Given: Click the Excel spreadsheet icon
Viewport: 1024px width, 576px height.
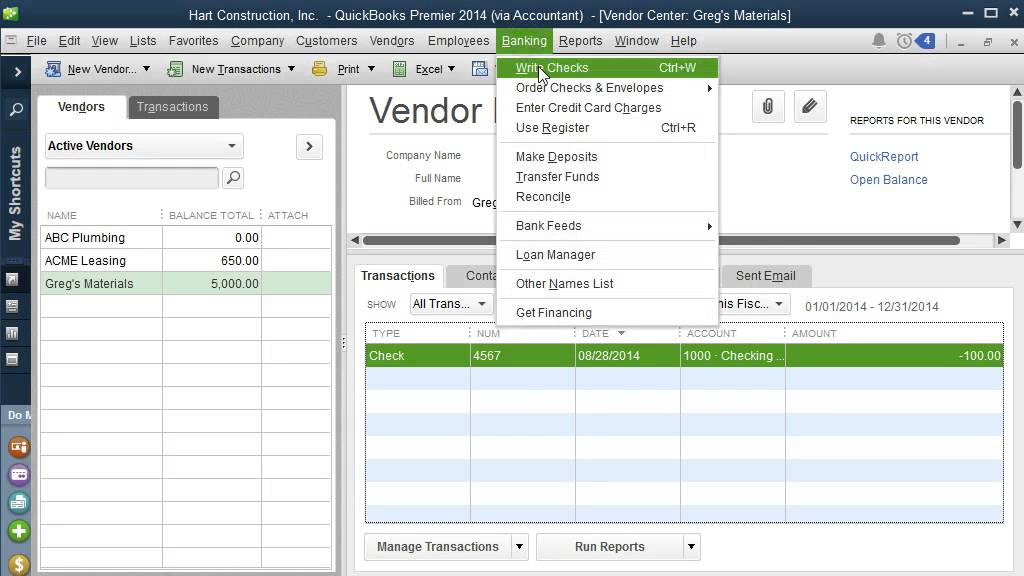Looking at the screenshot, I should (x=400, y=69).
